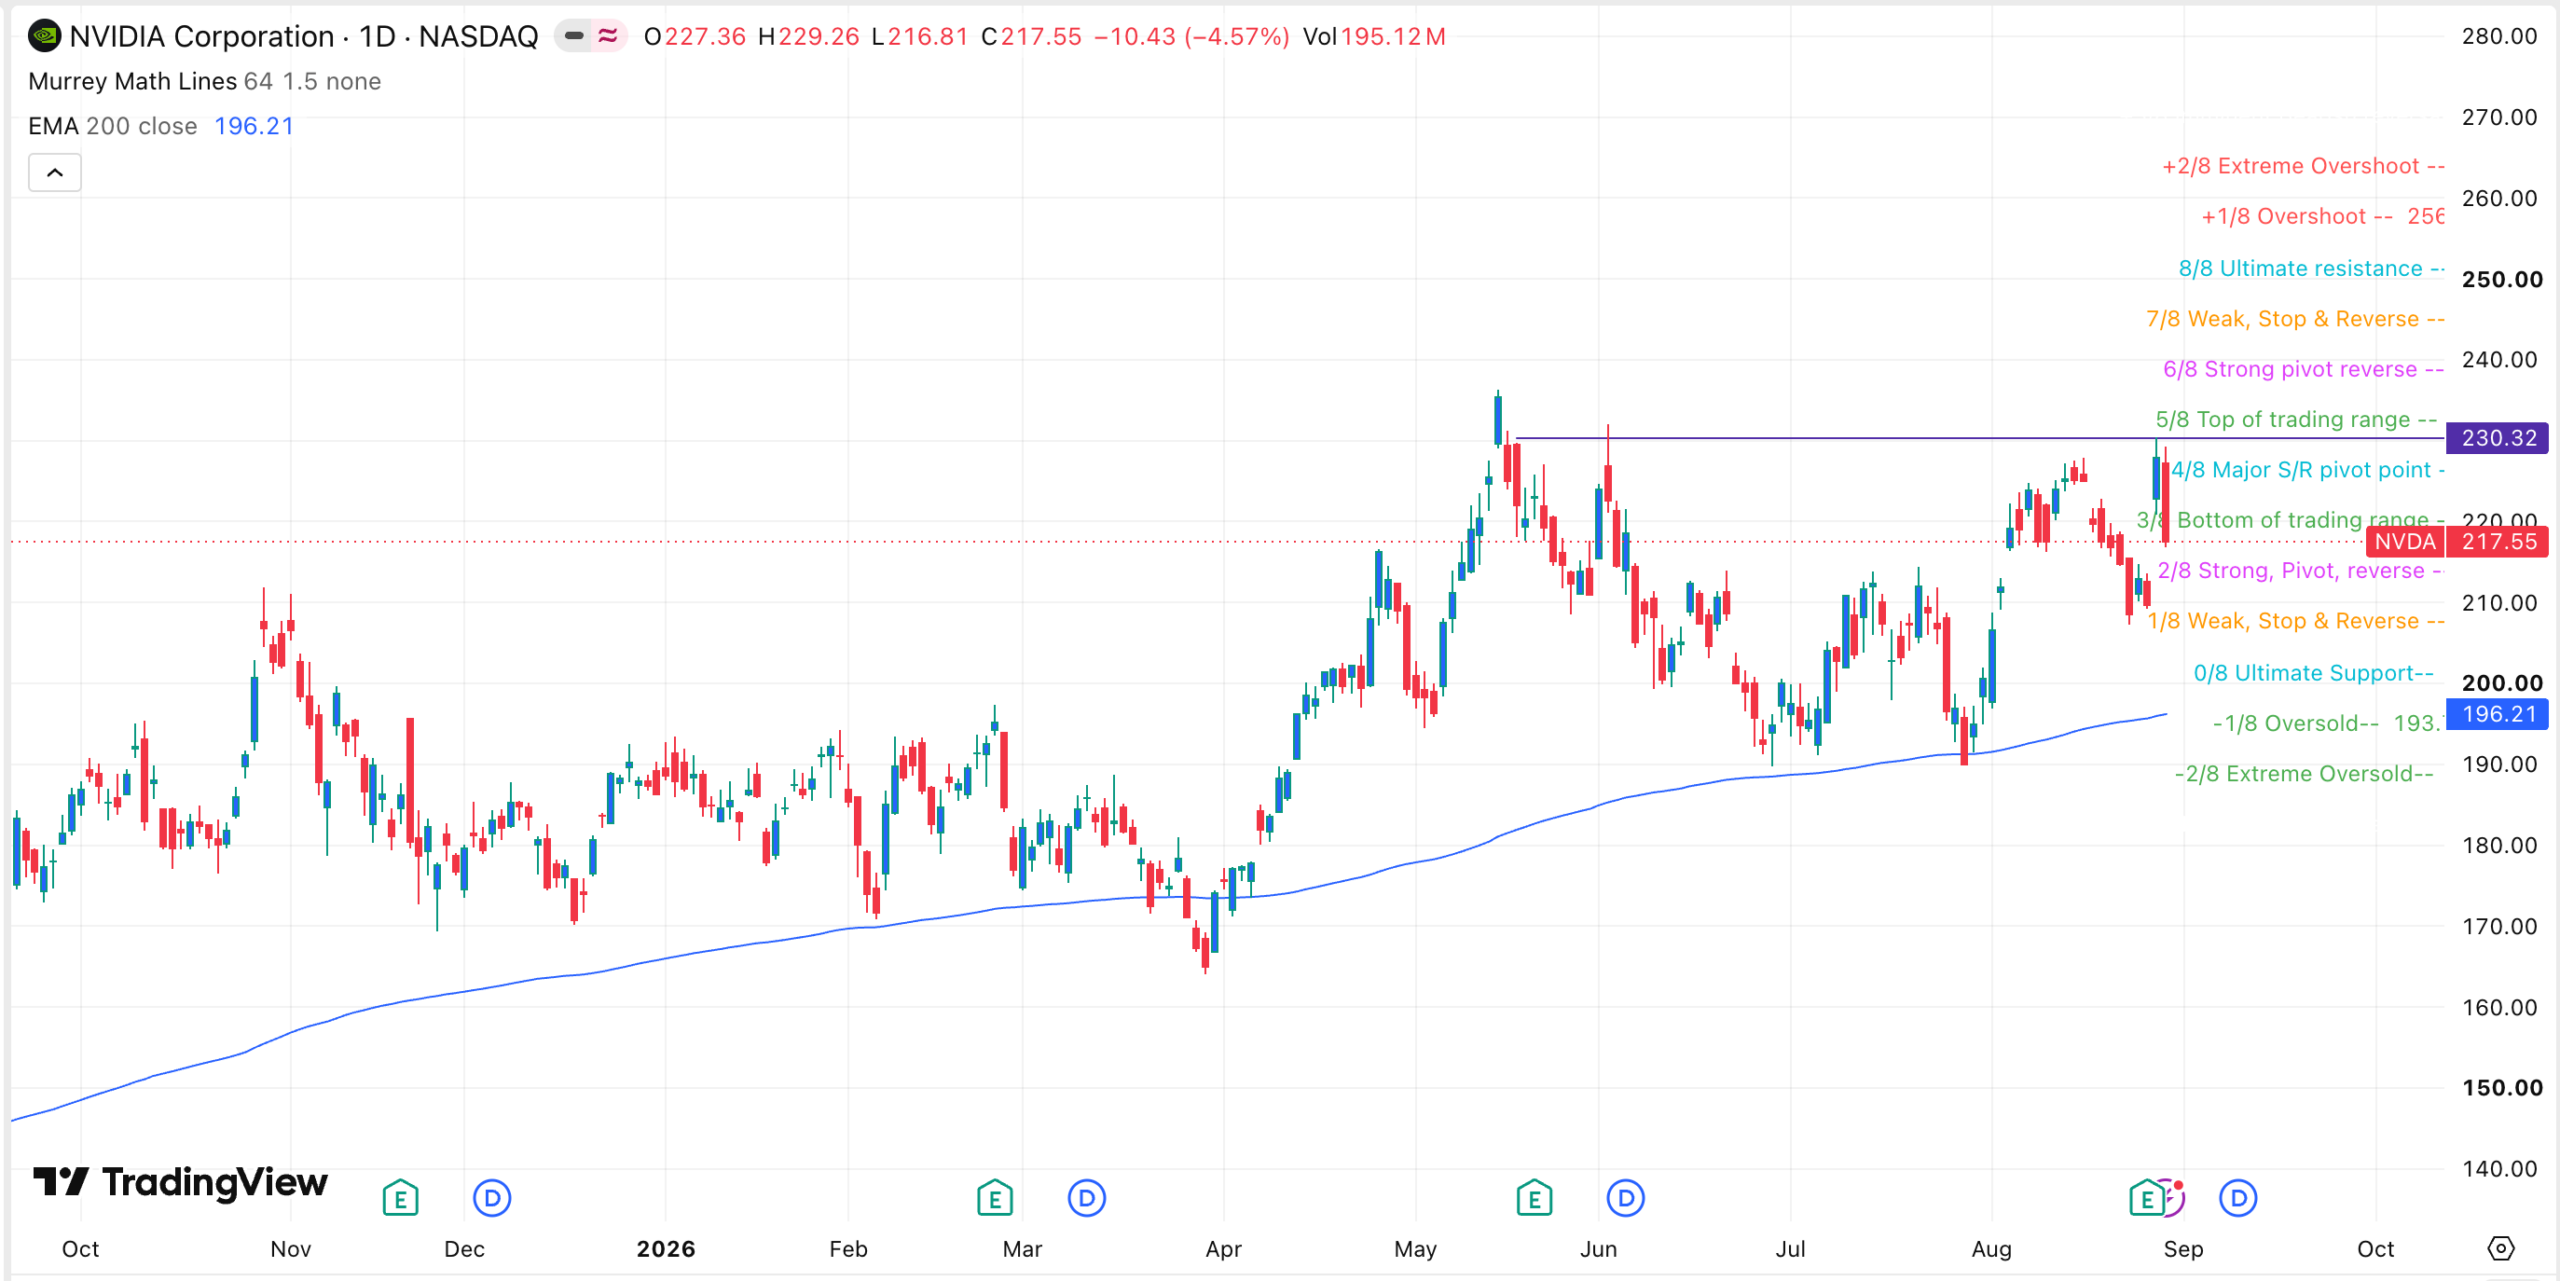
Task: Click the 1/8 Weak, Stop & Reverse label
Action: pyautogui.click(x=2296, y=621)
